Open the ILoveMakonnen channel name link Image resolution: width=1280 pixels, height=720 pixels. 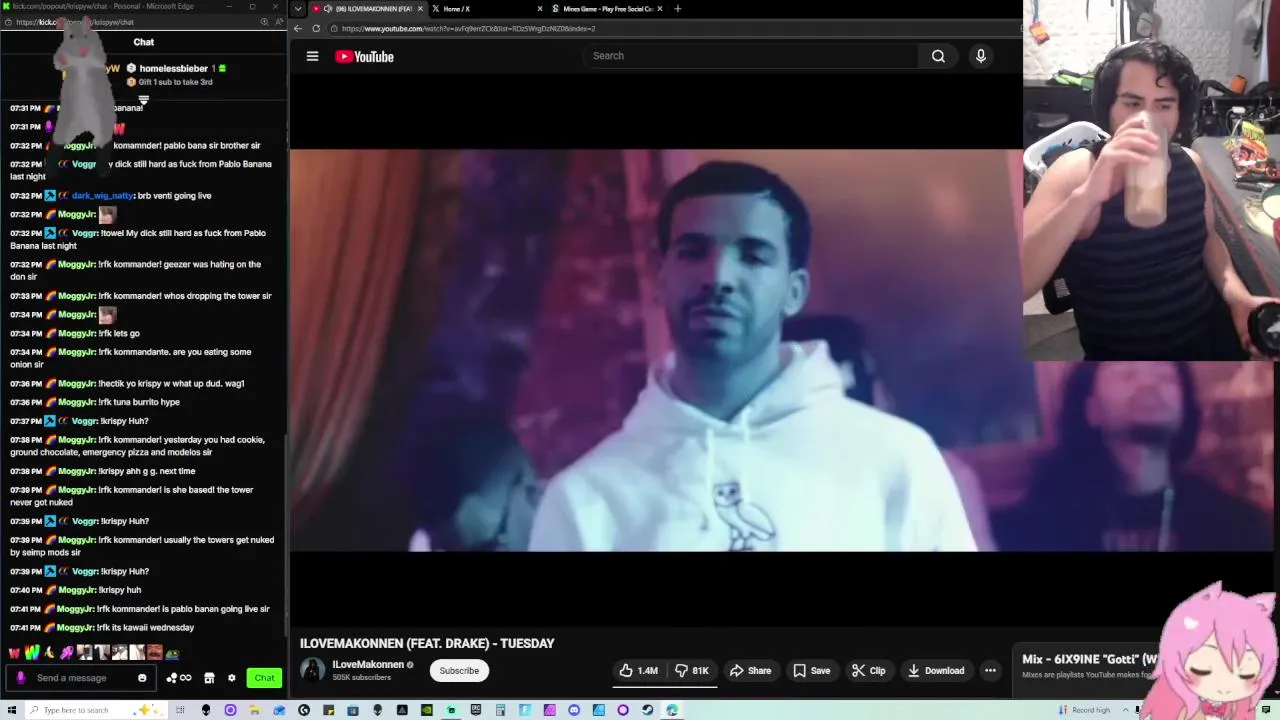coord(368,665)
